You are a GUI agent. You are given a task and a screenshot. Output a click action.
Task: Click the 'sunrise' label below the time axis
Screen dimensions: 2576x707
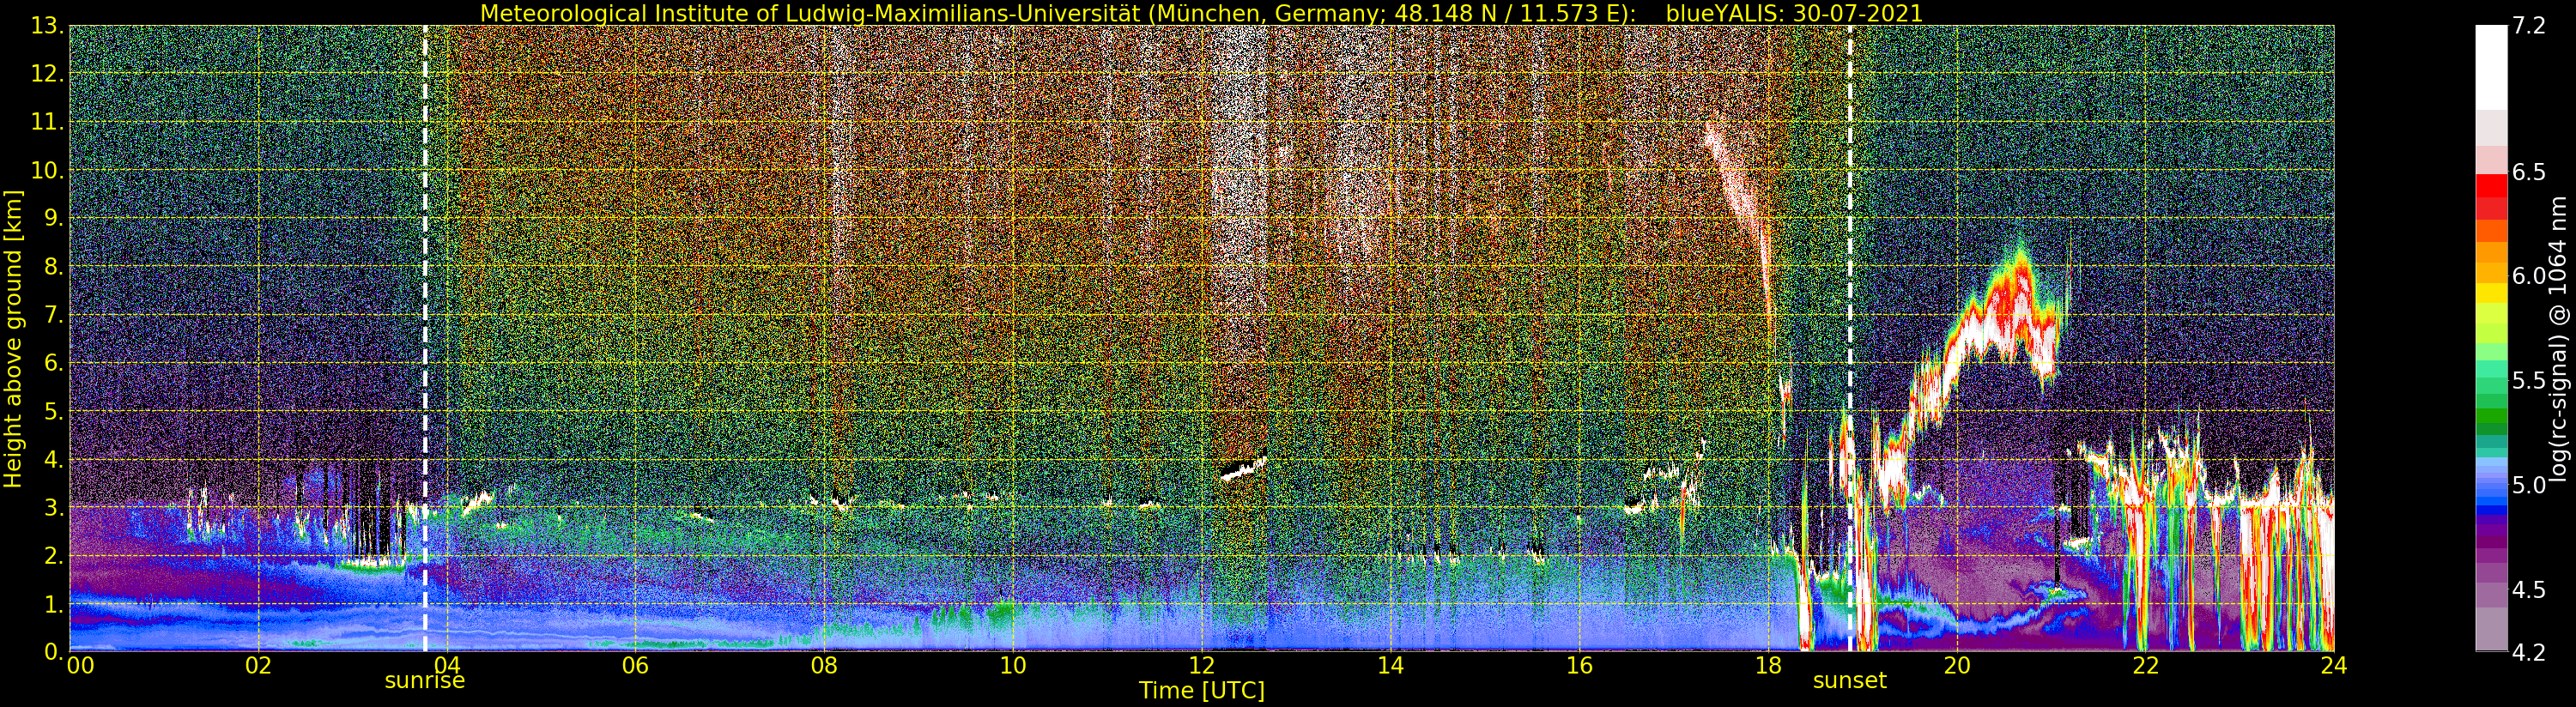[425, 681]
